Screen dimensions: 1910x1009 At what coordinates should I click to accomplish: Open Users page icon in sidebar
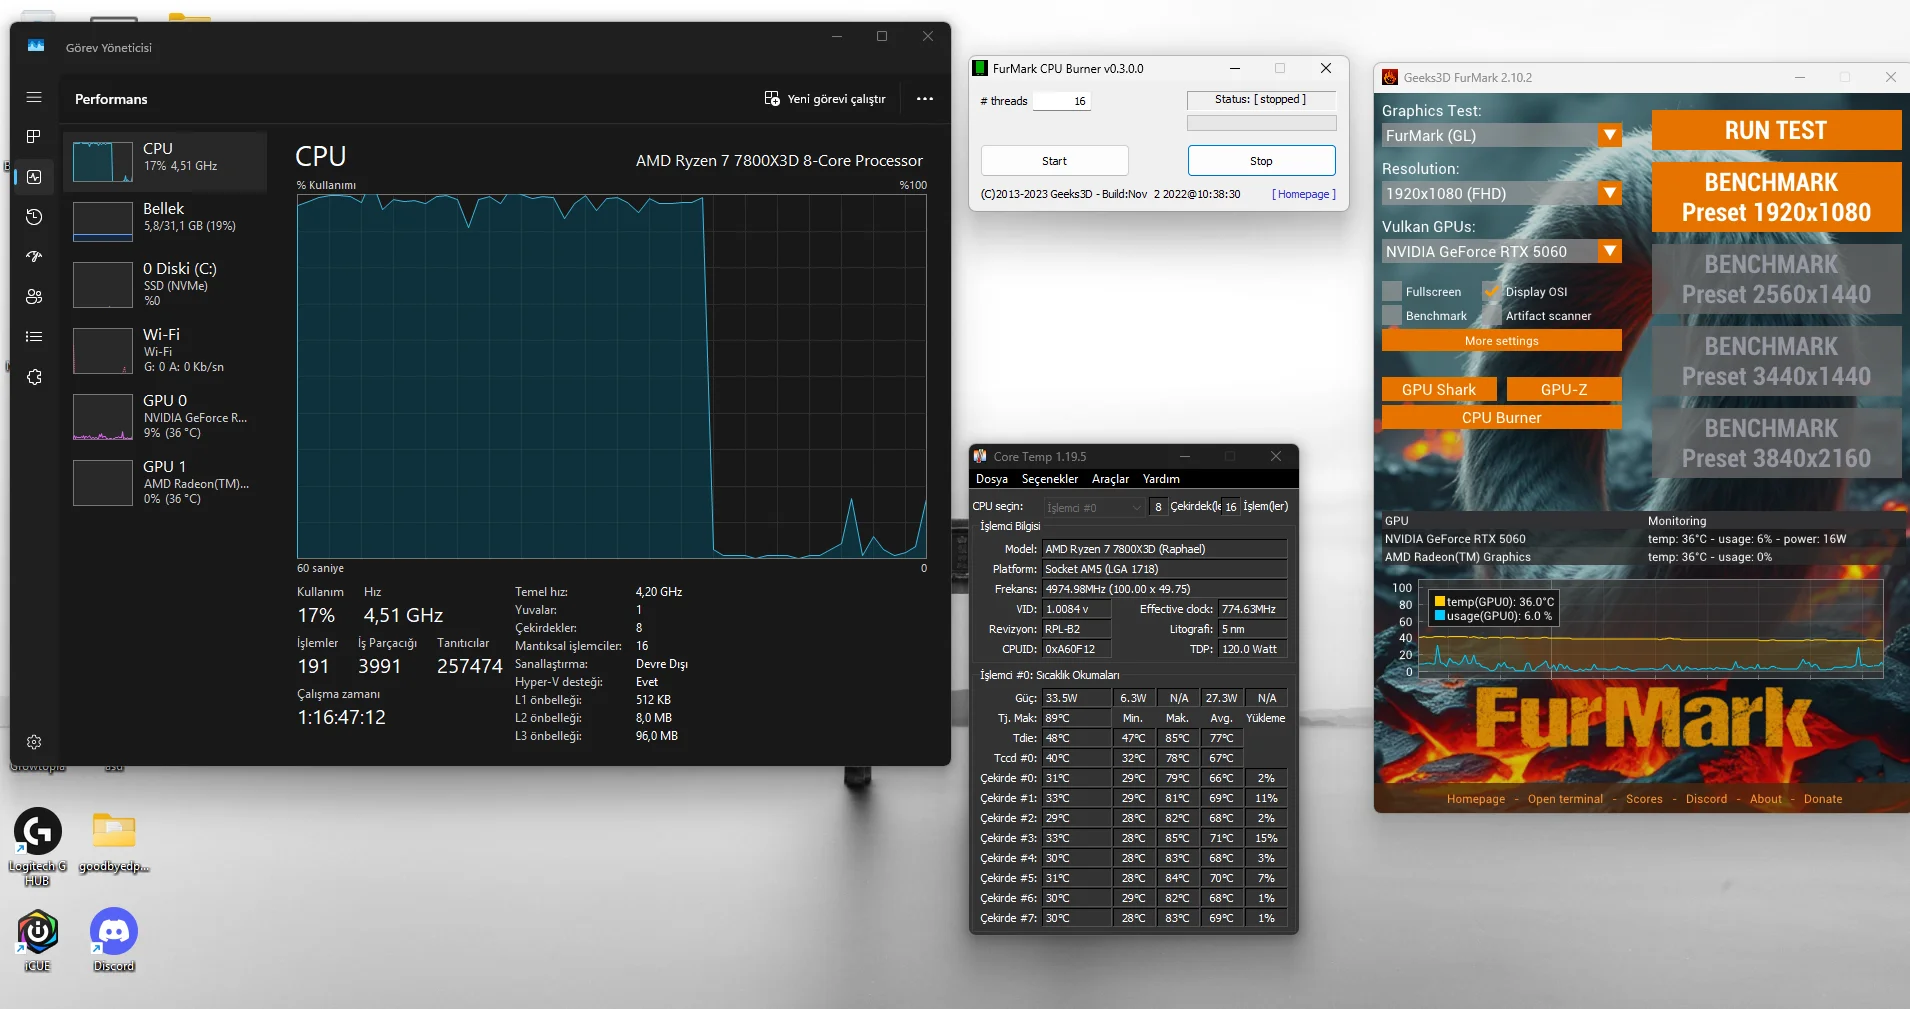pyautogui.click(x=34, y=296)
